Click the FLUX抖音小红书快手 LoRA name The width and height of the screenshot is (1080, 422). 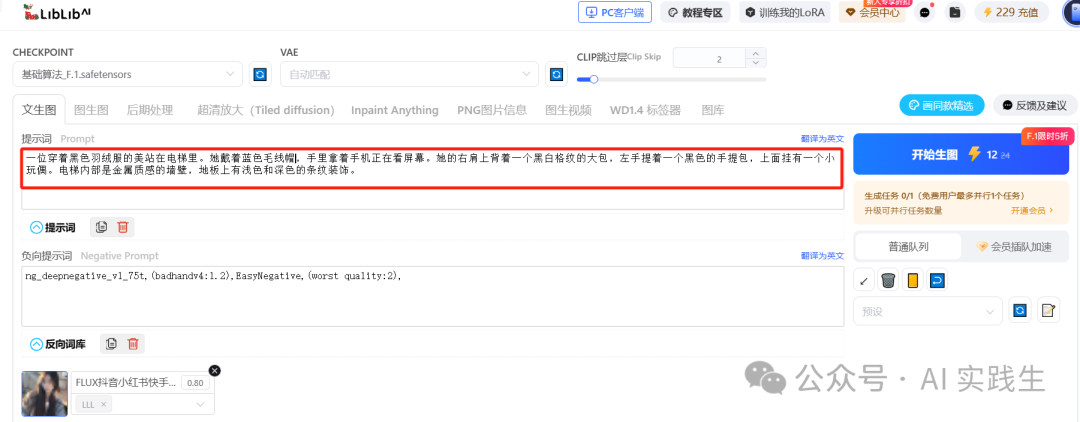click(126, 382)
